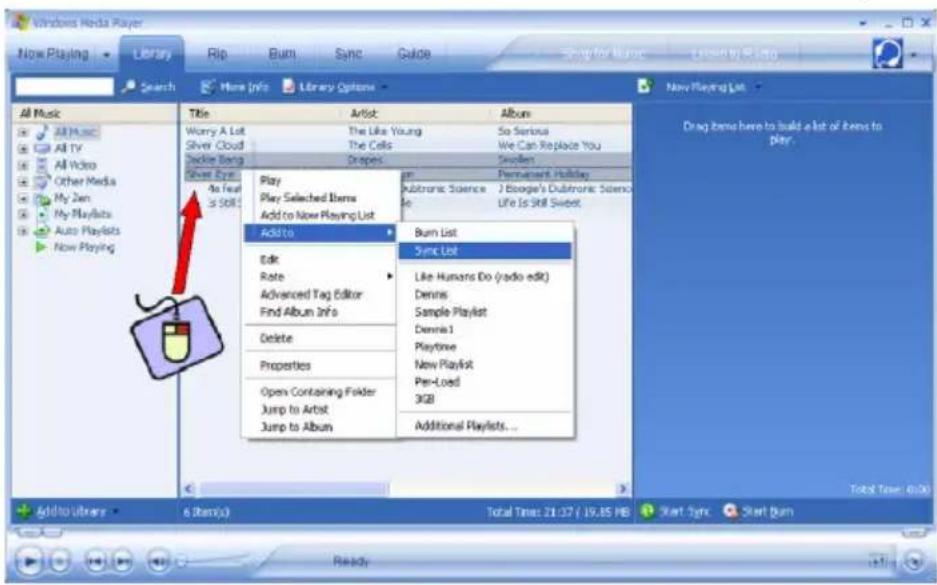The height and width of the screenshot is (585, 937).
Task: Click the Stop playback button
Action: coord(59,561)
